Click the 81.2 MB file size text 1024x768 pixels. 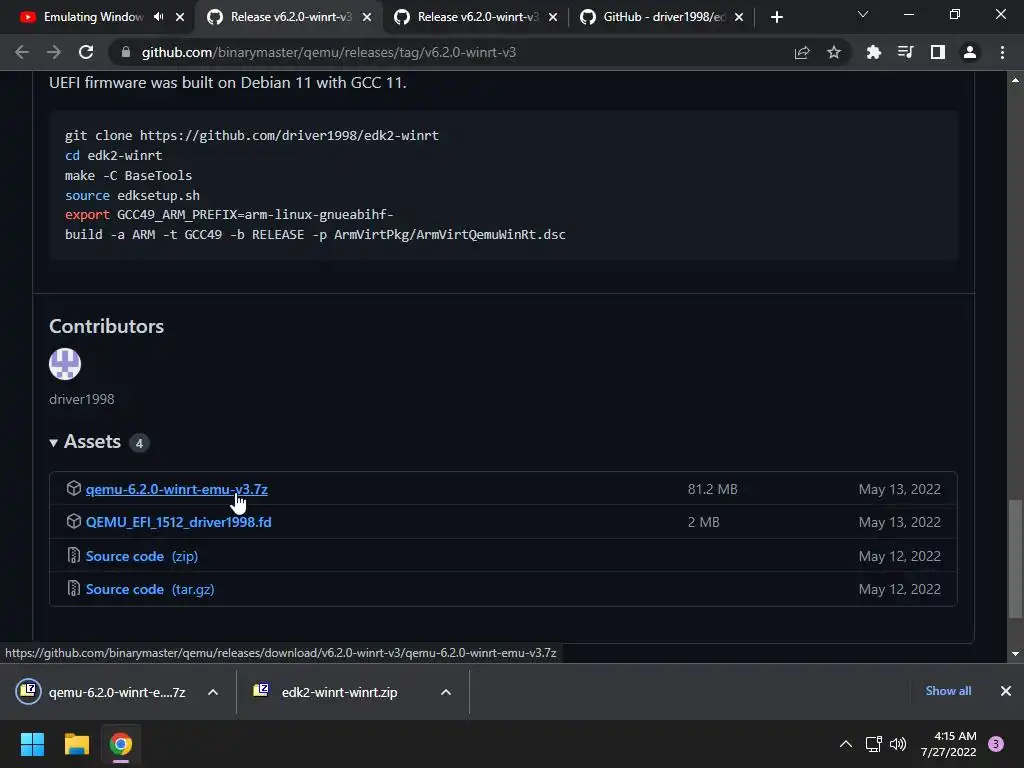[x=712, y=489]
